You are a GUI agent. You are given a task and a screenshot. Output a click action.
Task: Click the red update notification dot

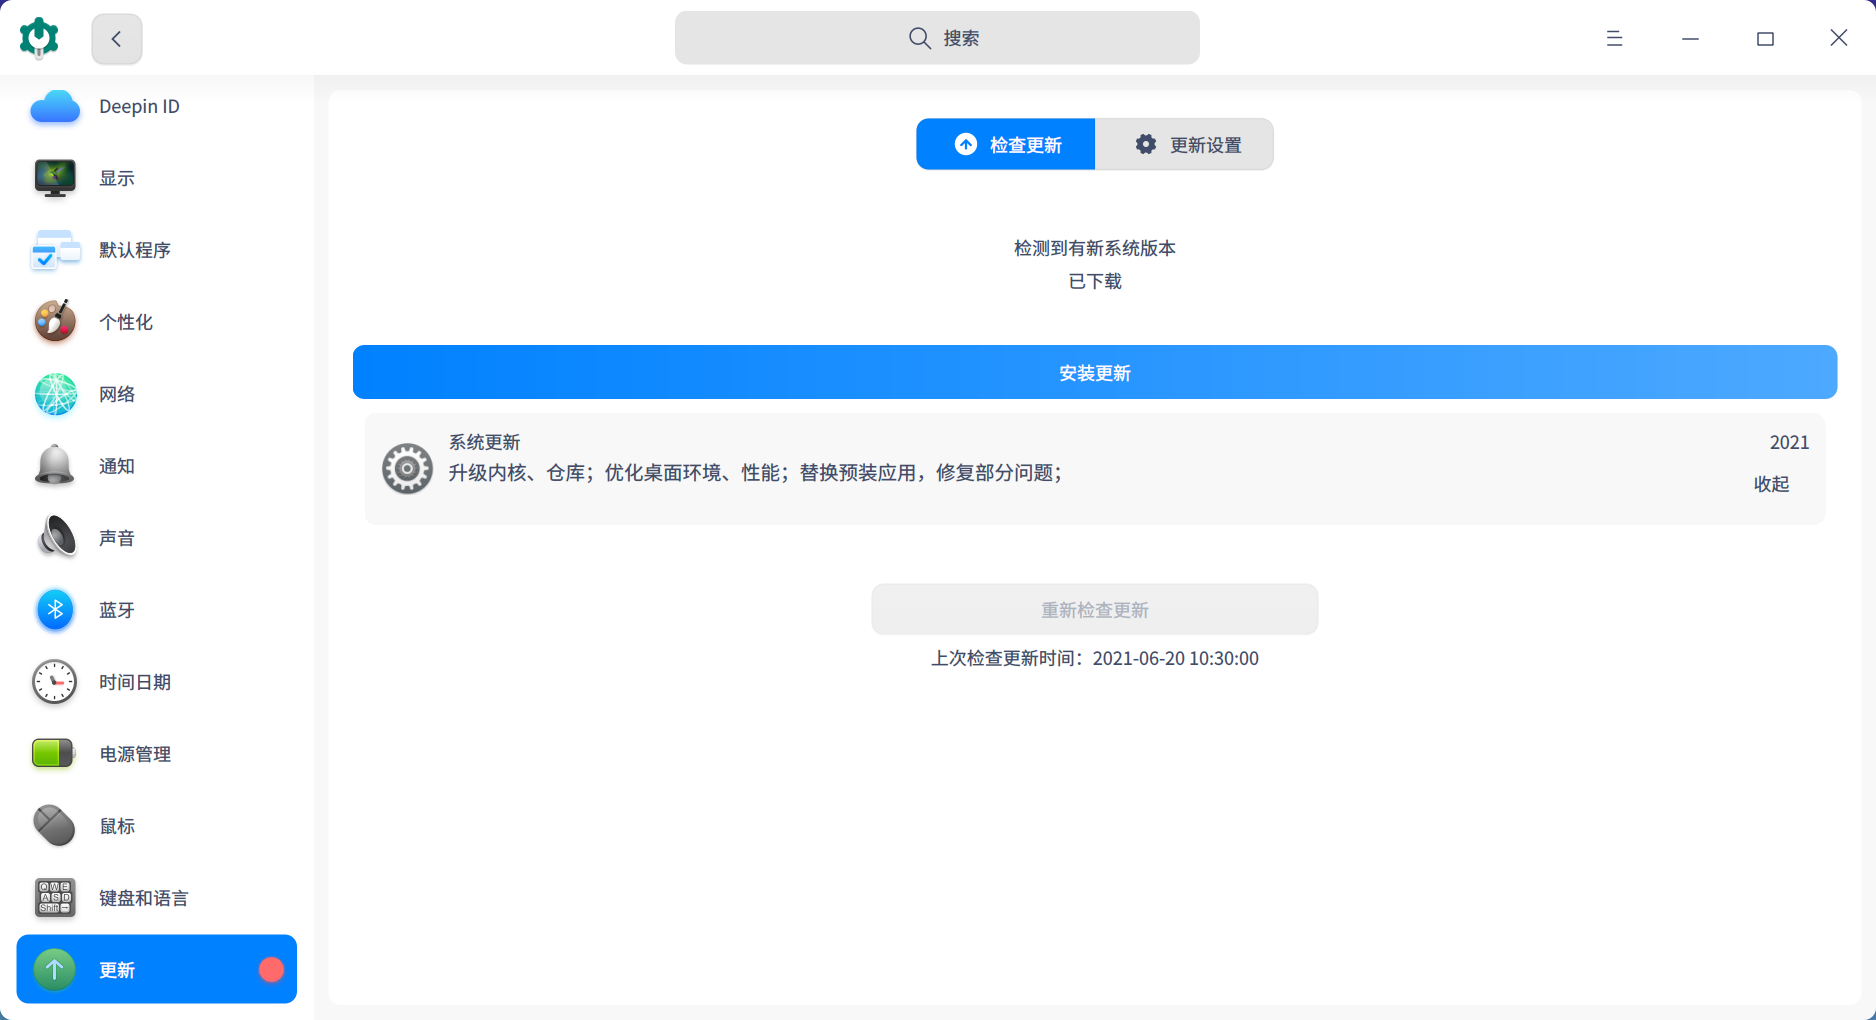click(x=271, y=969)
